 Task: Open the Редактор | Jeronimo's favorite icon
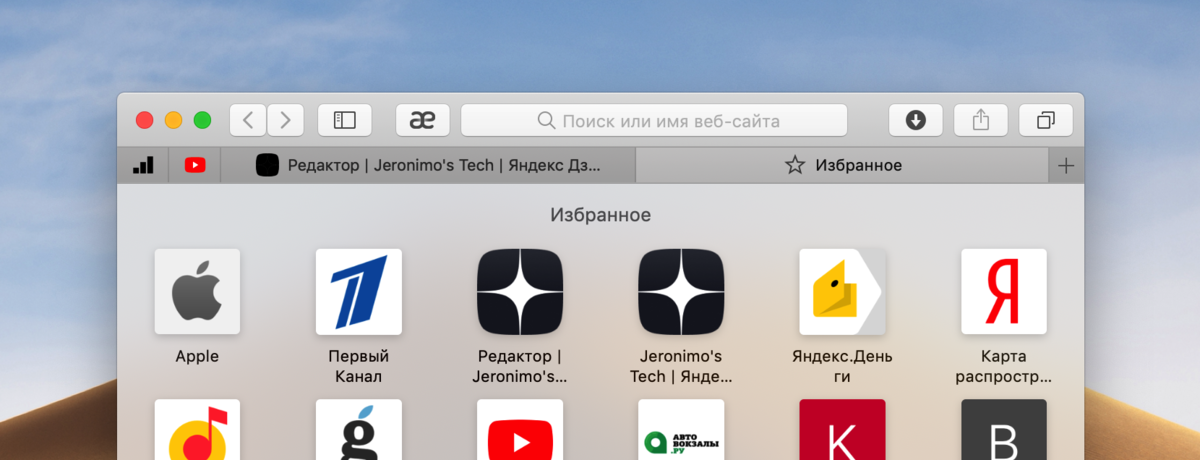pyautogui.click(x=520, y=292)
